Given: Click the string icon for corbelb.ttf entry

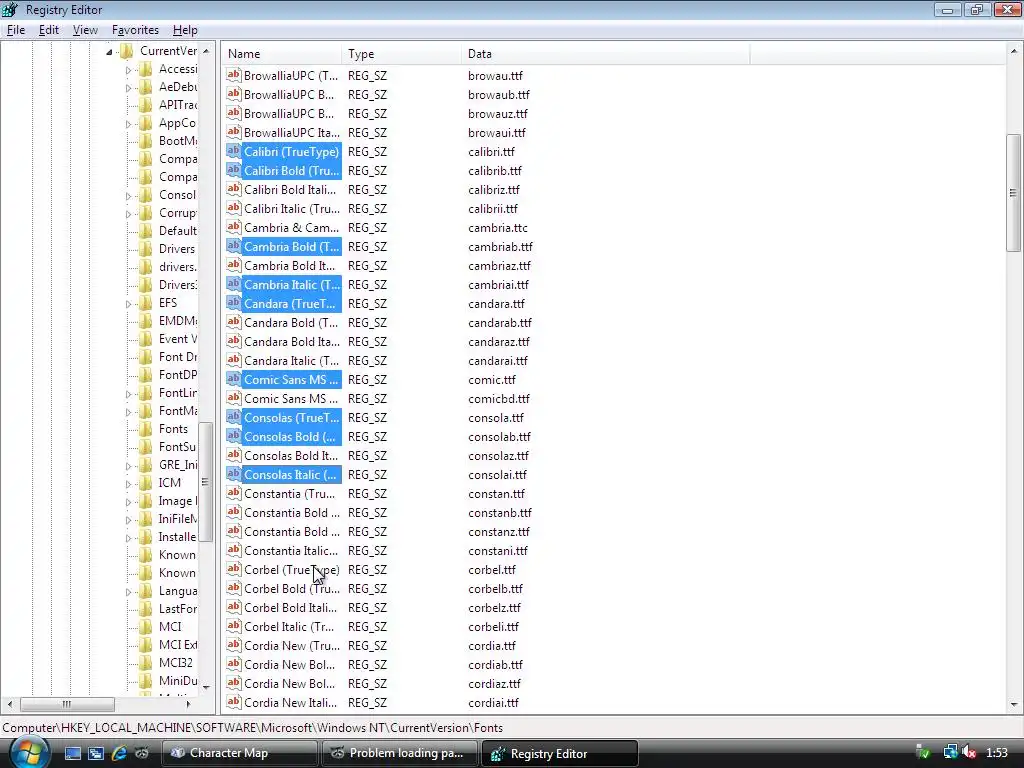Looking at the screenshot, I should pos(233,588).
